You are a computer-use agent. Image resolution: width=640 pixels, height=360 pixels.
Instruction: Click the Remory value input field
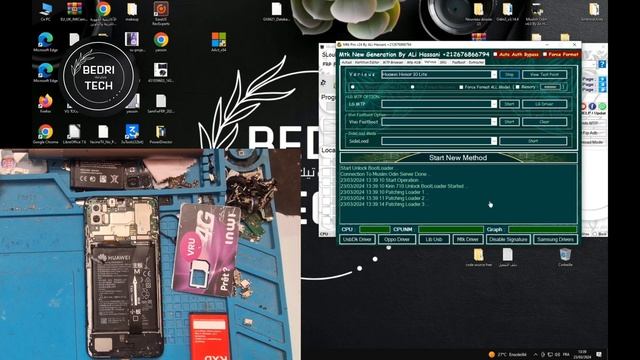[550, 87]
